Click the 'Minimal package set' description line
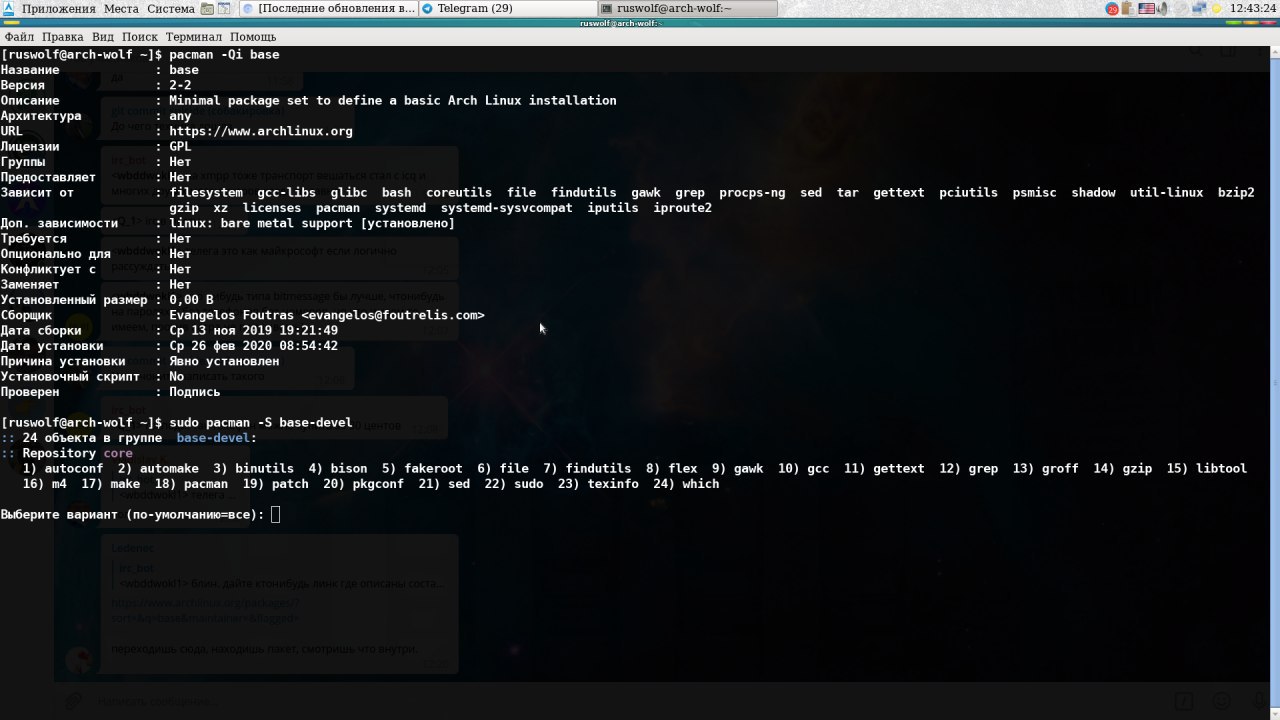Viewport: 1280px width, 720px height. (x=393, y=100)
